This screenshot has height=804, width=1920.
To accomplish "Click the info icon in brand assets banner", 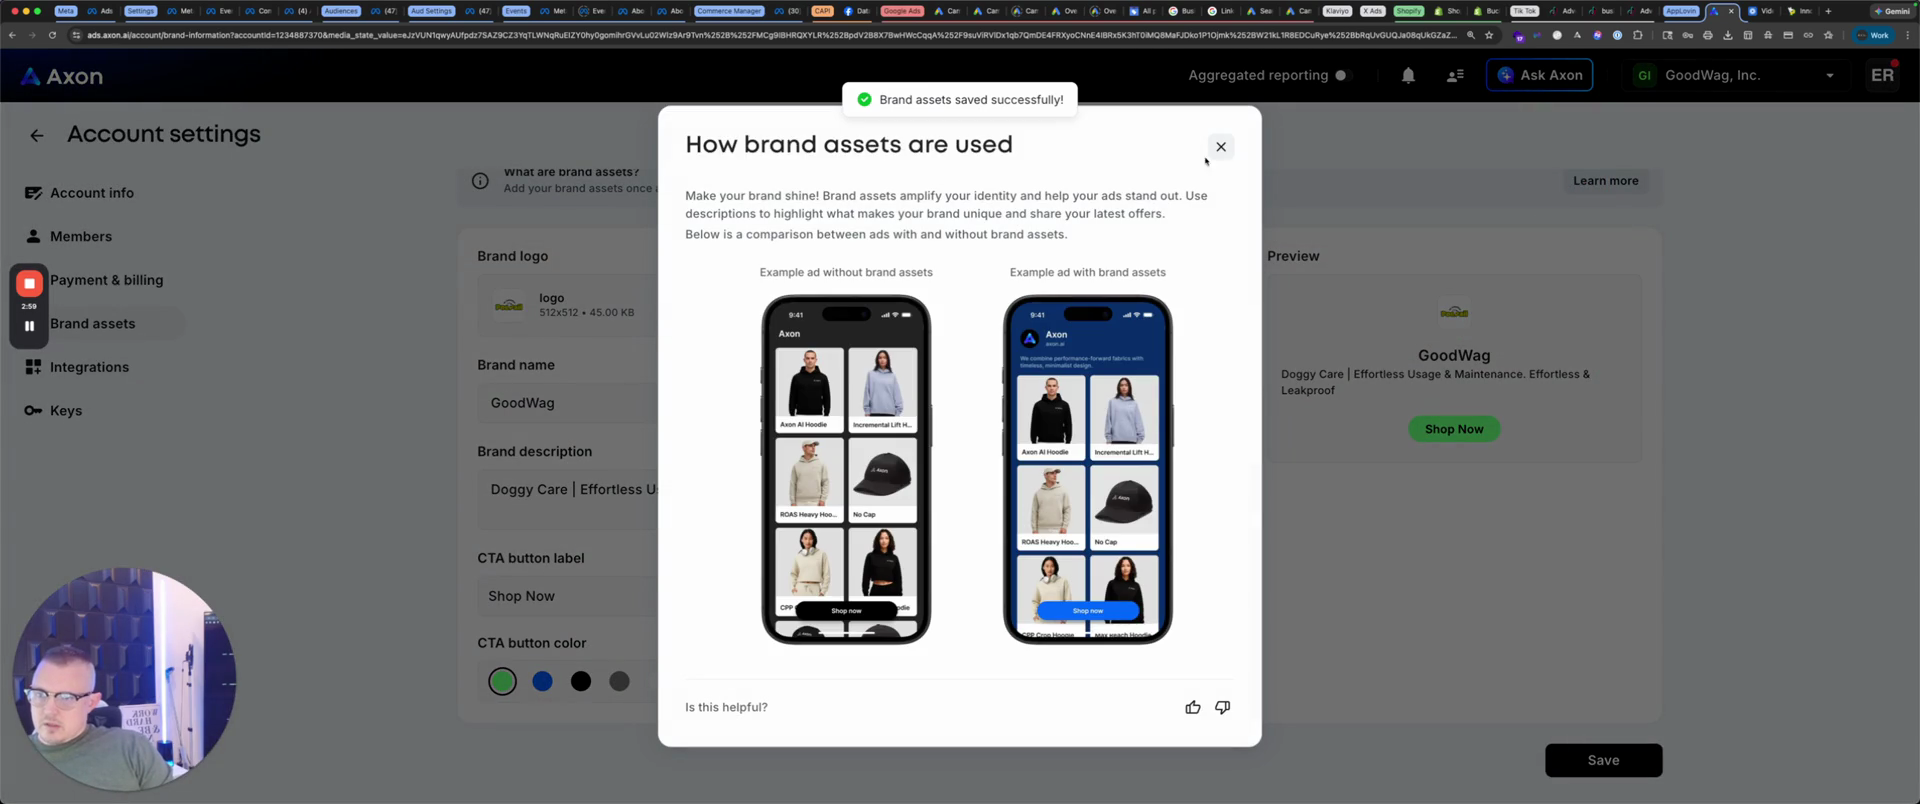I will [480, 181].
